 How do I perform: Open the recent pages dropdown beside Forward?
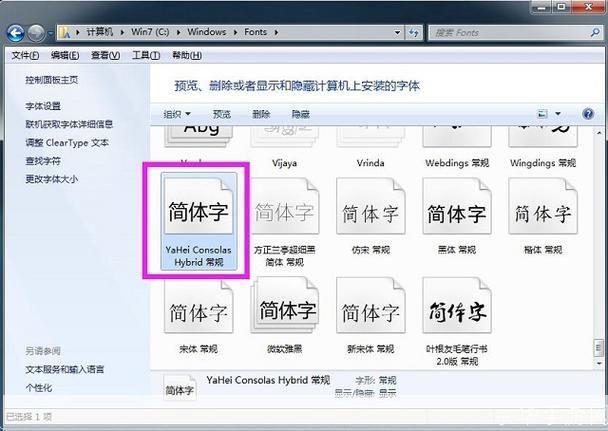tap(50, 34)
